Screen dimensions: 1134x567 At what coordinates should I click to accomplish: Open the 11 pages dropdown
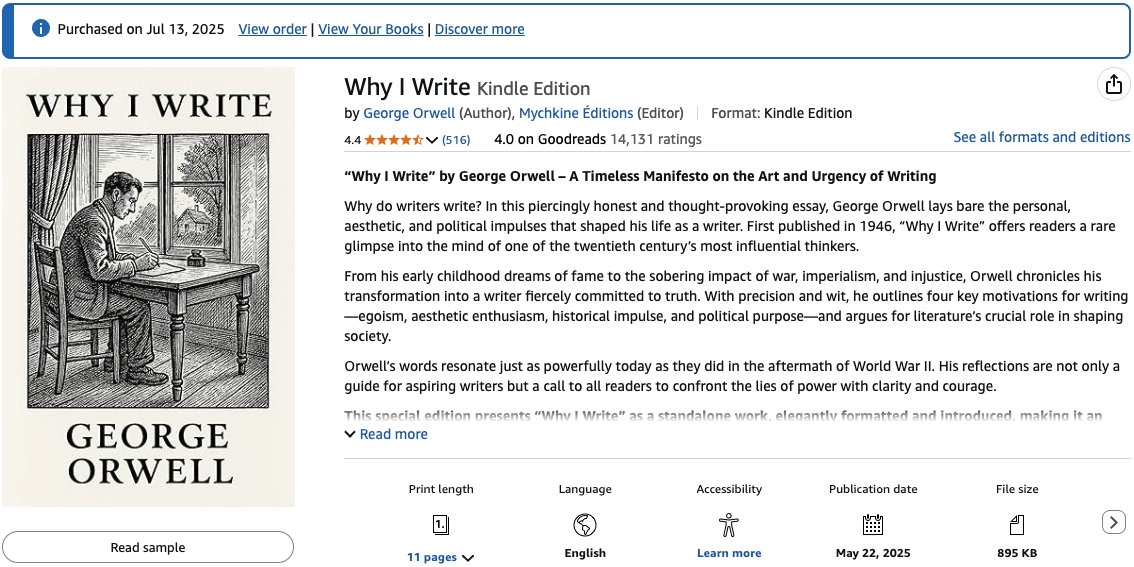pos(440,557)
